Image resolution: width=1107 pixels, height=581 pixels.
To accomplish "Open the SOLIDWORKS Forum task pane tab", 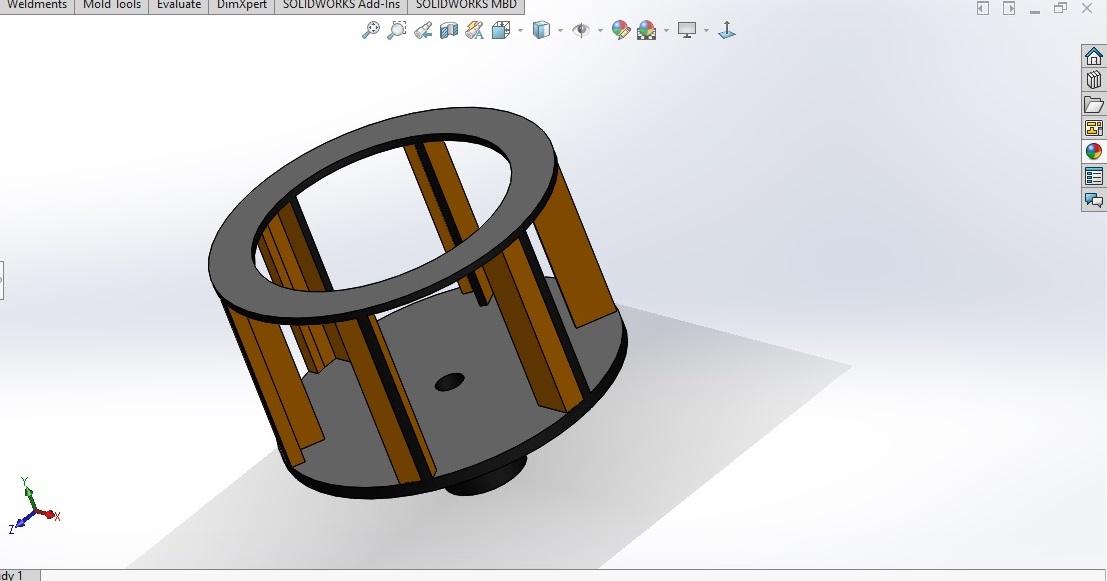I will click(1094, 200).
